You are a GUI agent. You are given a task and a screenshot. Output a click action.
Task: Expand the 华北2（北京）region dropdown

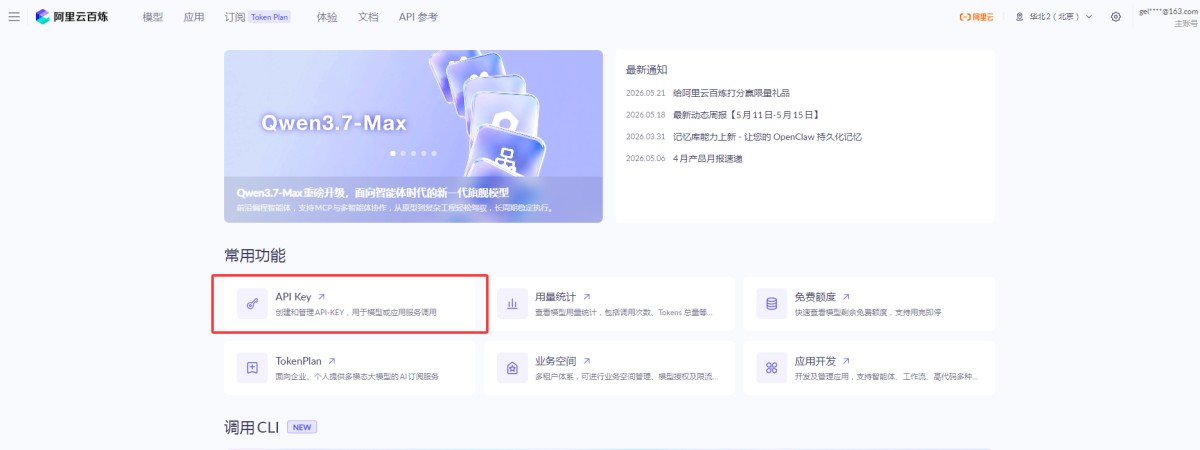[1054, 17]
